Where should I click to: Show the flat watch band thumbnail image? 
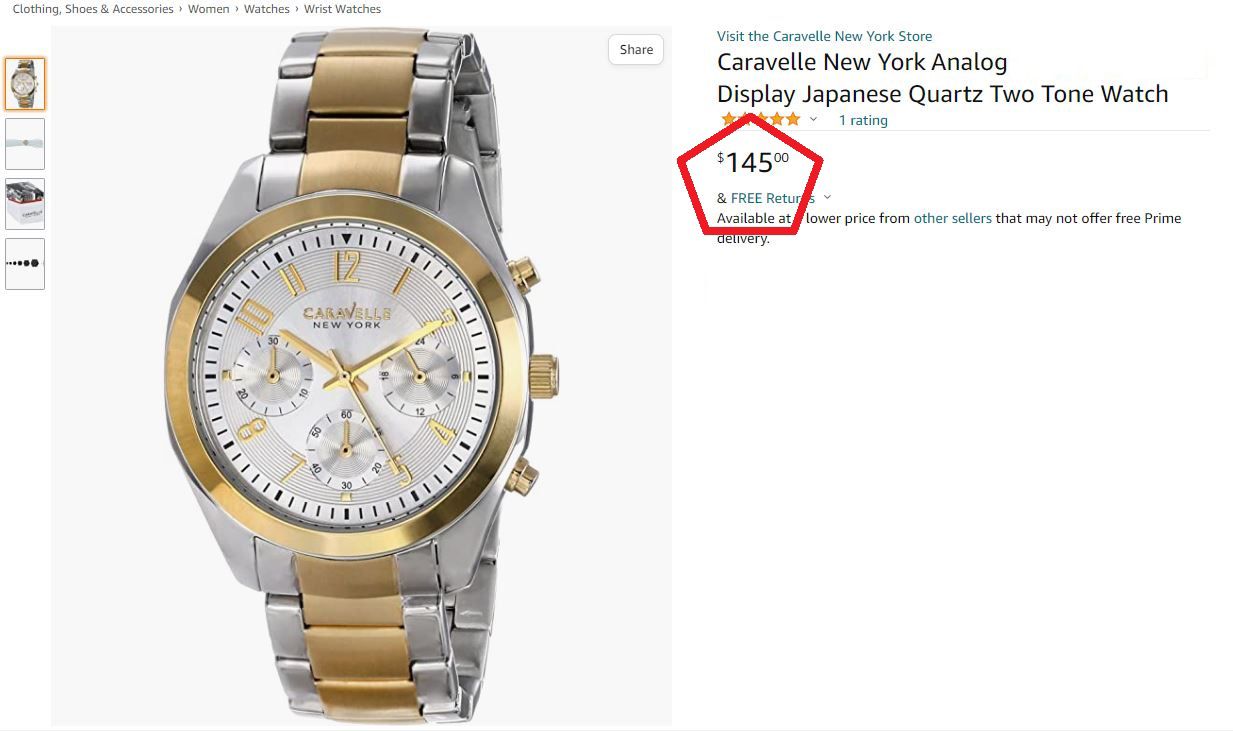(x=25, y=144)
